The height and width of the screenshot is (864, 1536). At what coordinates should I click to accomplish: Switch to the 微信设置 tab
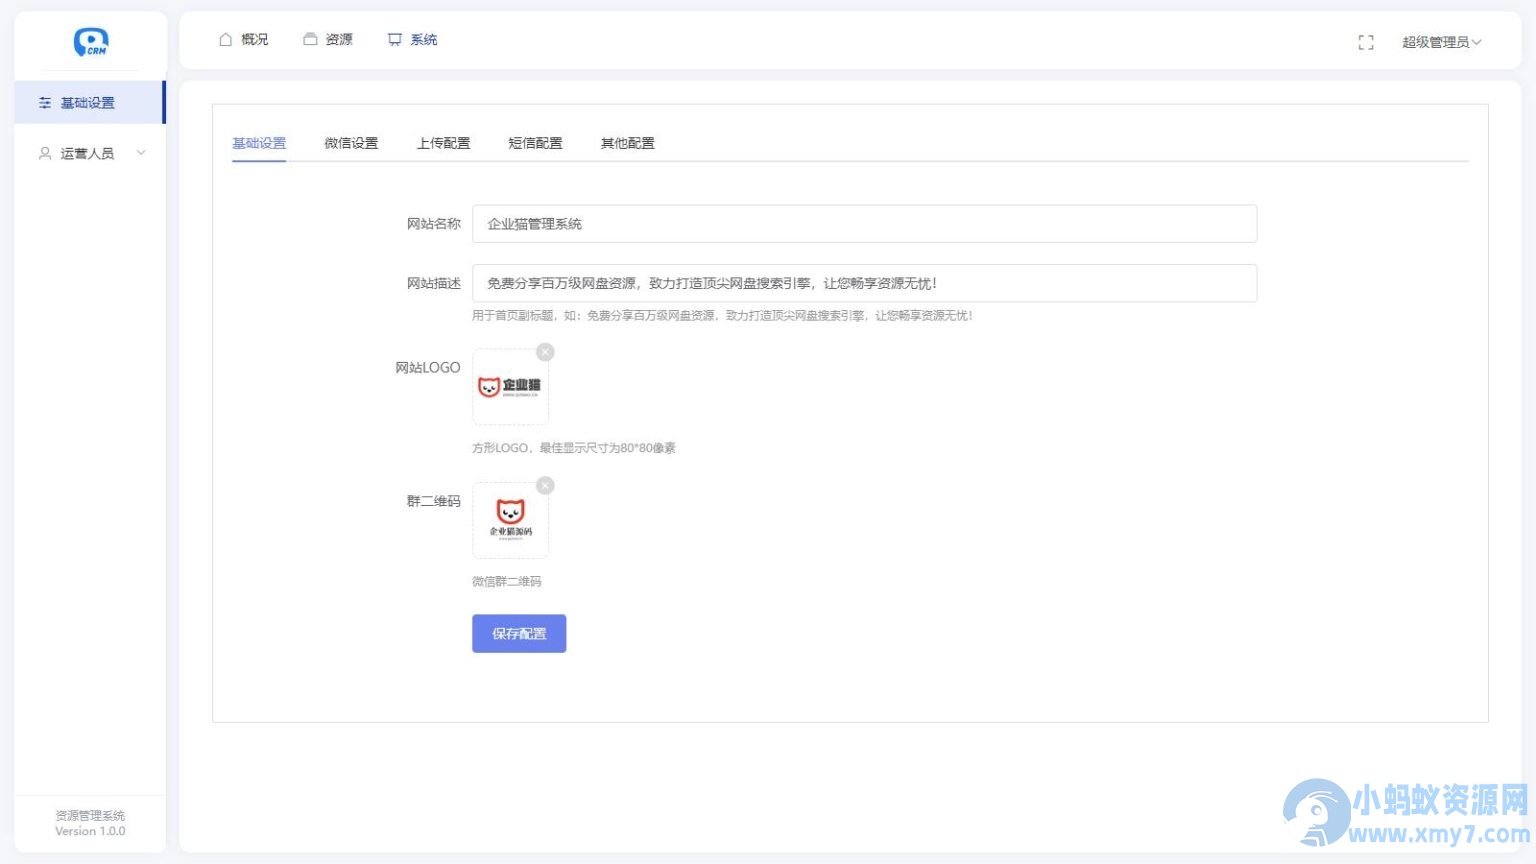pos(351,143)
